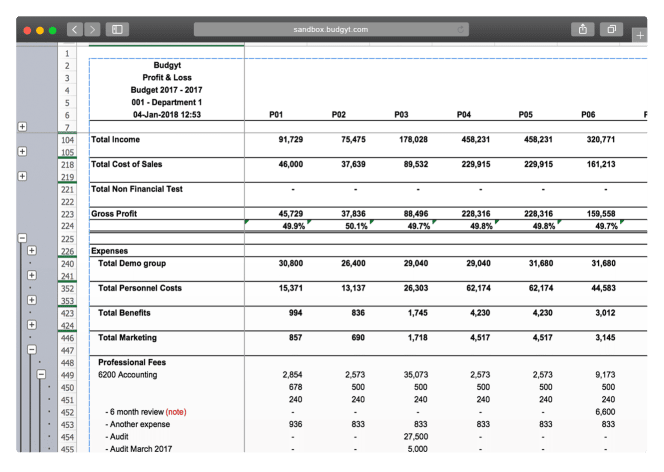
Task: Show all tabs overview
Action: (x=611, y=29)
